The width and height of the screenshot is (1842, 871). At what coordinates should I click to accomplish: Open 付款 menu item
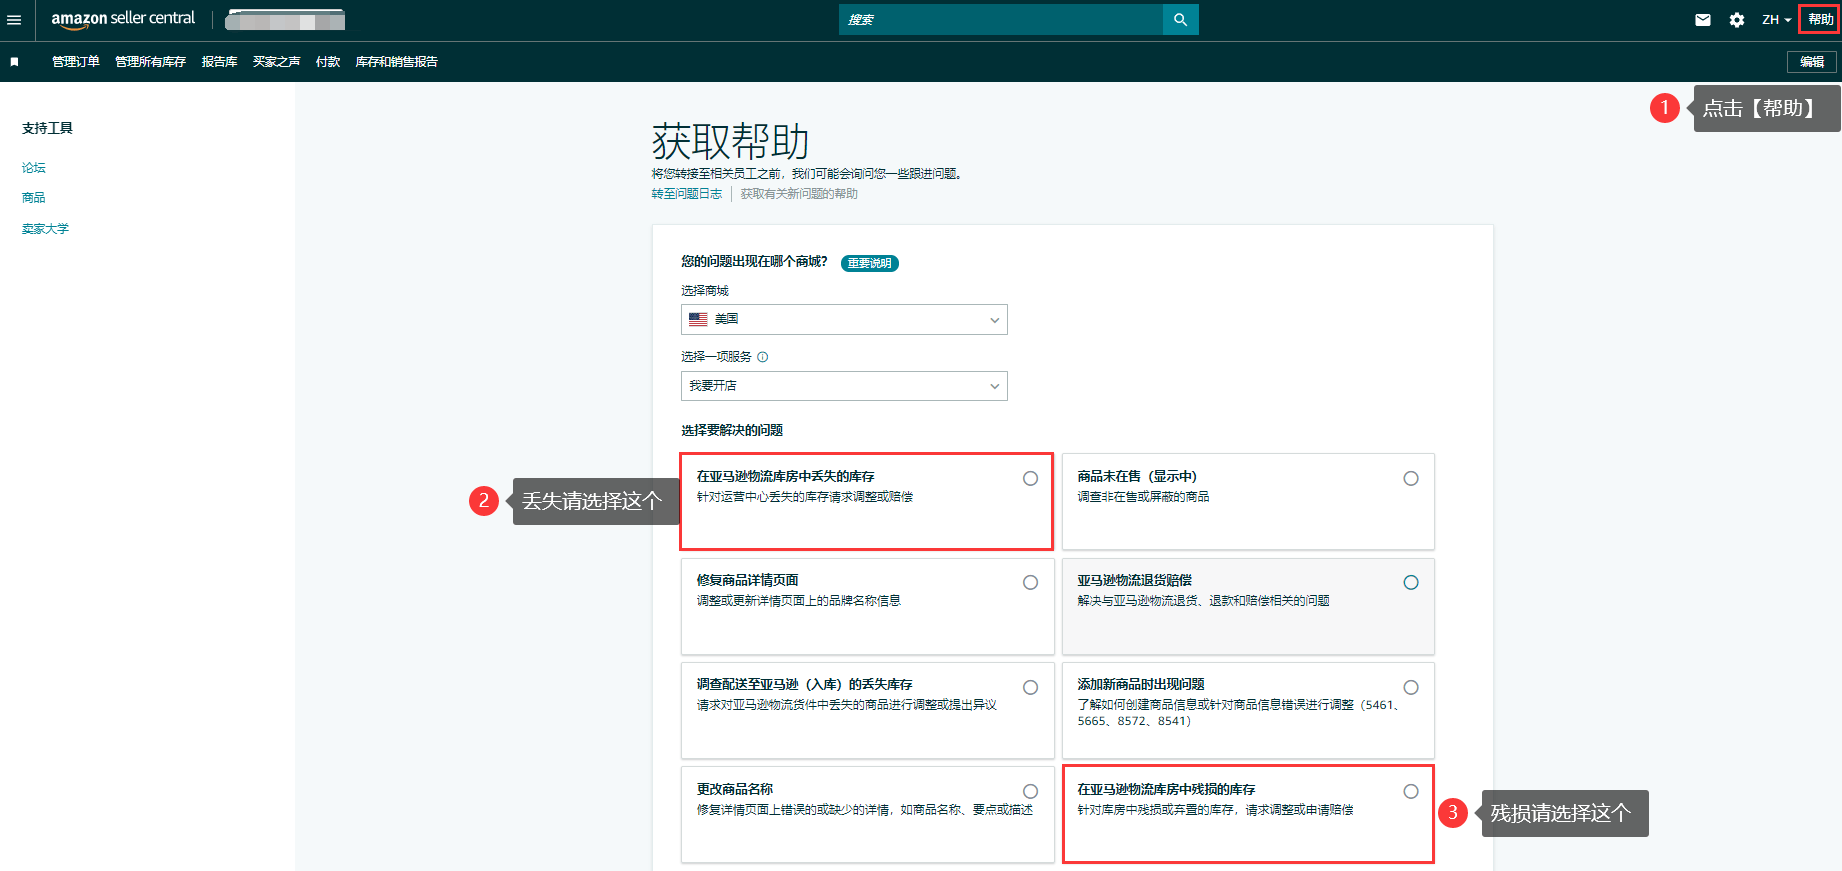(x=328, y=62)
